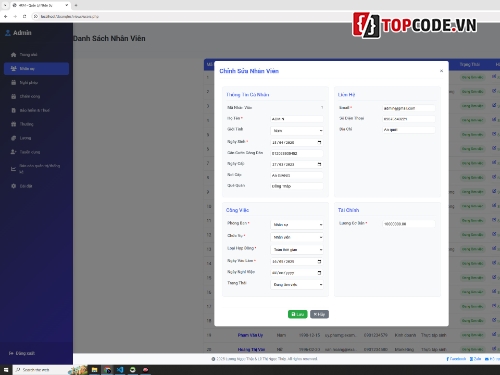Expand the Phòng Ban dropdown
The height and width of the screenshot is (375, 500).
click(x=297, y=225)
